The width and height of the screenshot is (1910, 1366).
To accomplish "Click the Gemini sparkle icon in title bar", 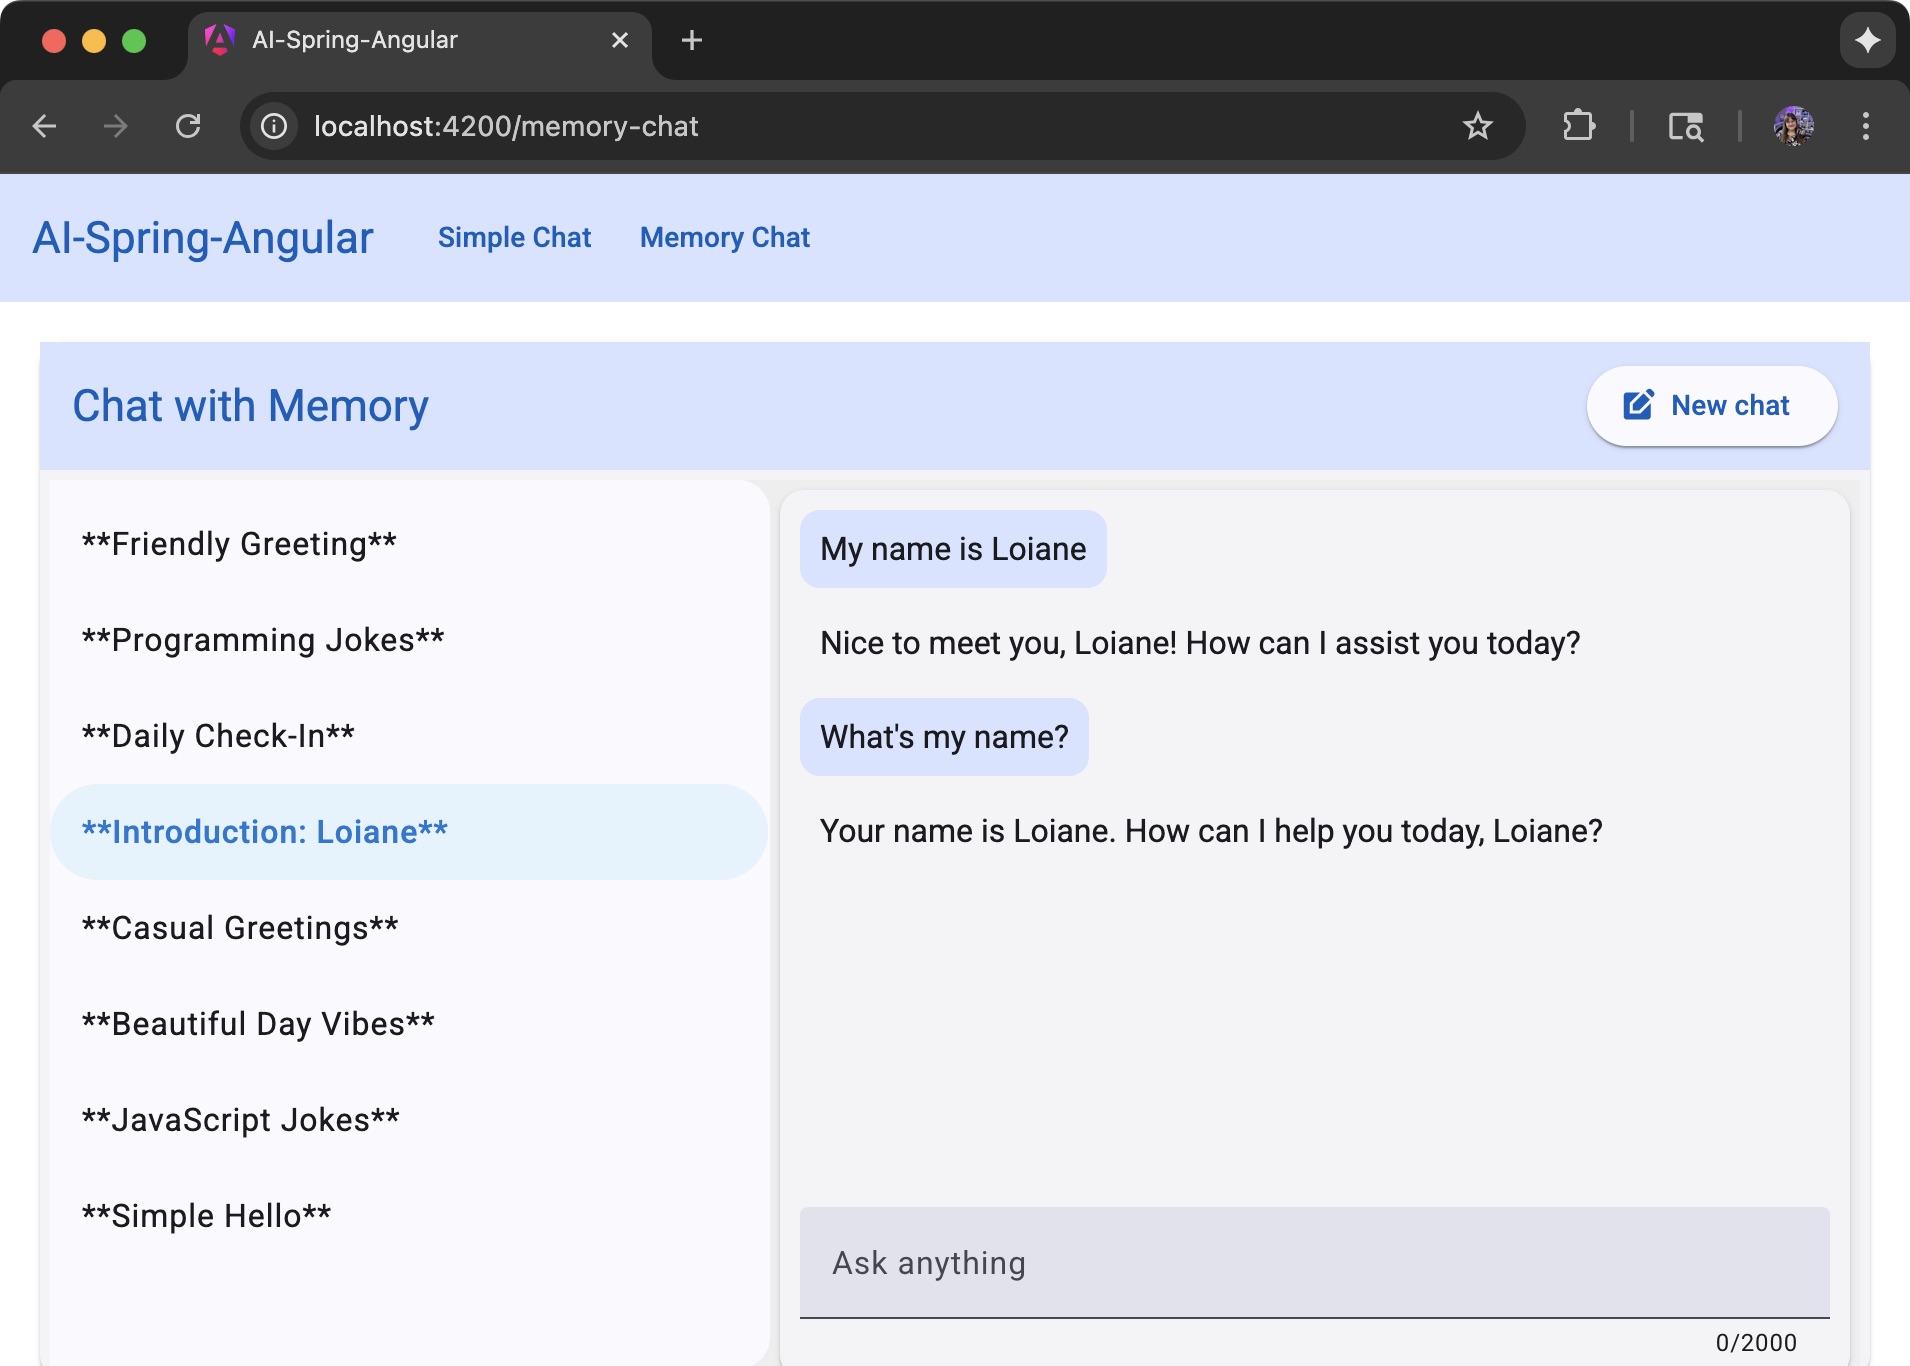I will 1867,40.
